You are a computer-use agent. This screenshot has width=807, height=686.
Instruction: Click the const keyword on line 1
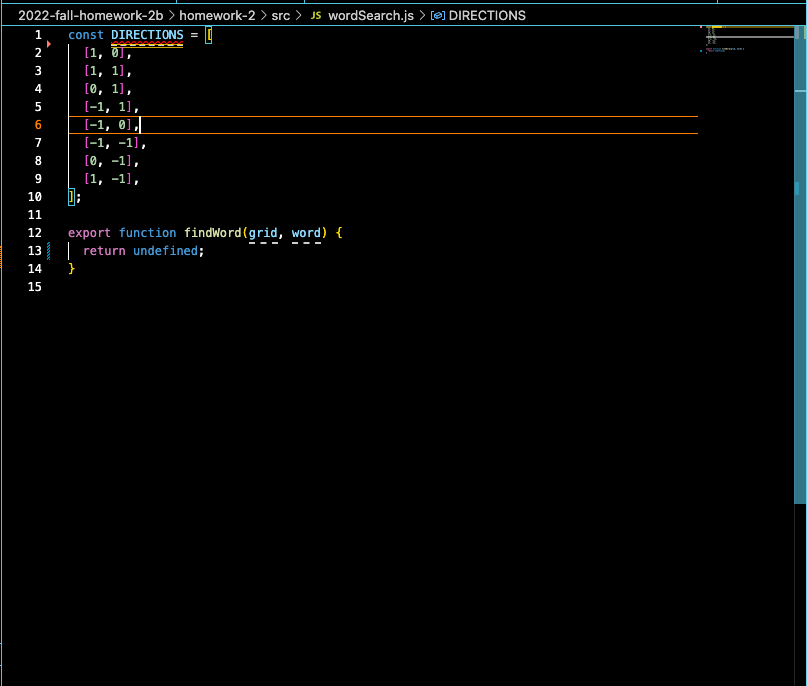pyautogui.click(x=86, y=35)
